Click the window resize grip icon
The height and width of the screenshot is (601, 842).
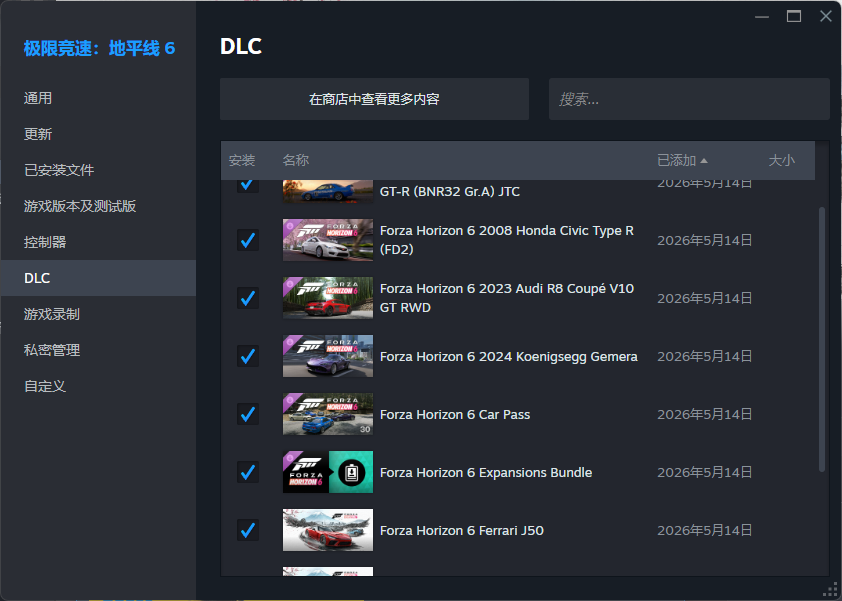pyautogui.click(x=830, y=589)
